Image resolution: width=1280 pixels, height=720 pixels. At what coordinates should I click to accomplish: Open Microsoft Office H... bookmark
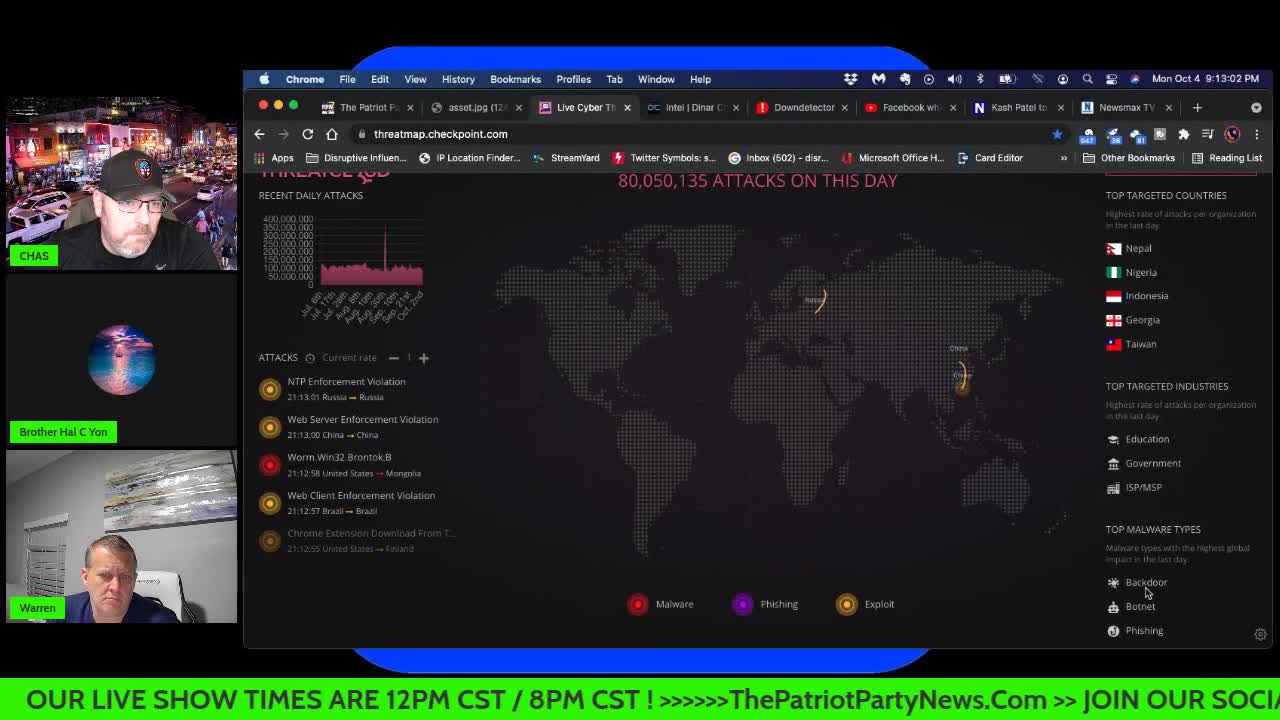[x=893, y=158]
